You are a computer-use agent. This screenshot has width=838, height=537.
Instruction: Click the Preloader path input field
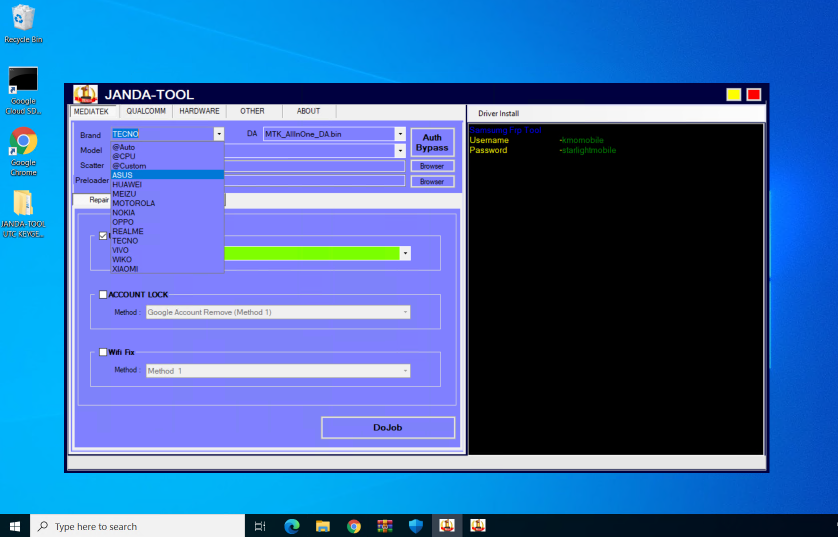(x=314, y=181)
